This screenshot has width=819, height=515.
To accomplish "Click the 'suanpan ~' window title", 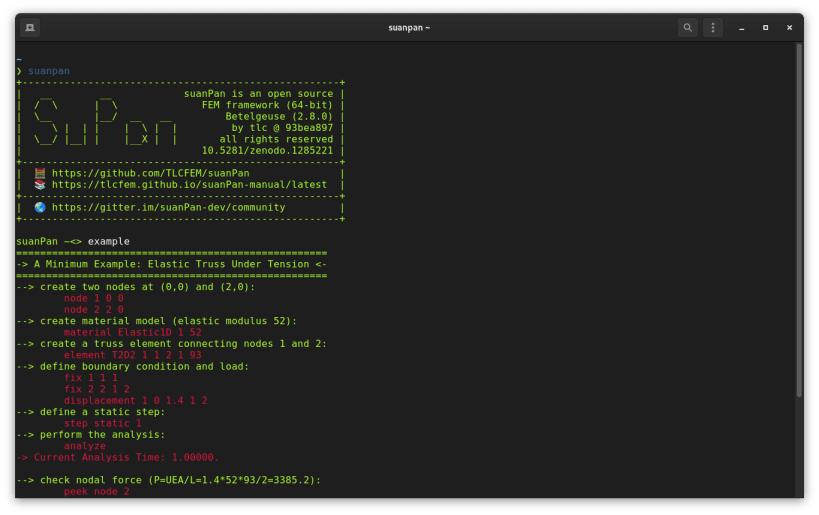I will point(409,28).
